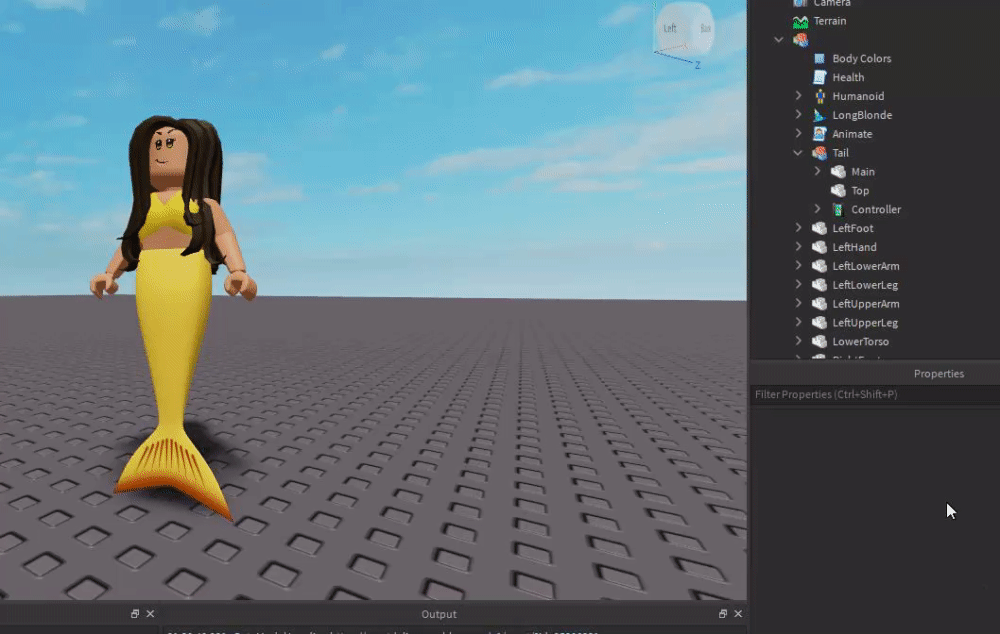This screenshot has width=1000, height=634.
Task: Click the Output panel title
Action: (x=439, y=614)
